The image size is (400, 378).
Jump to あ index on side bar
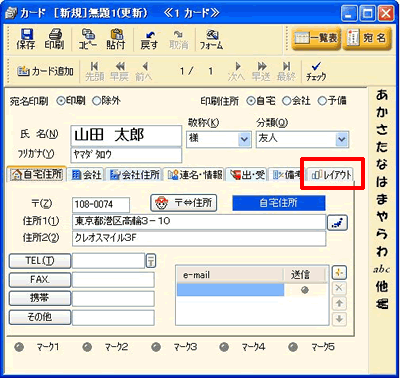[382, 95]
